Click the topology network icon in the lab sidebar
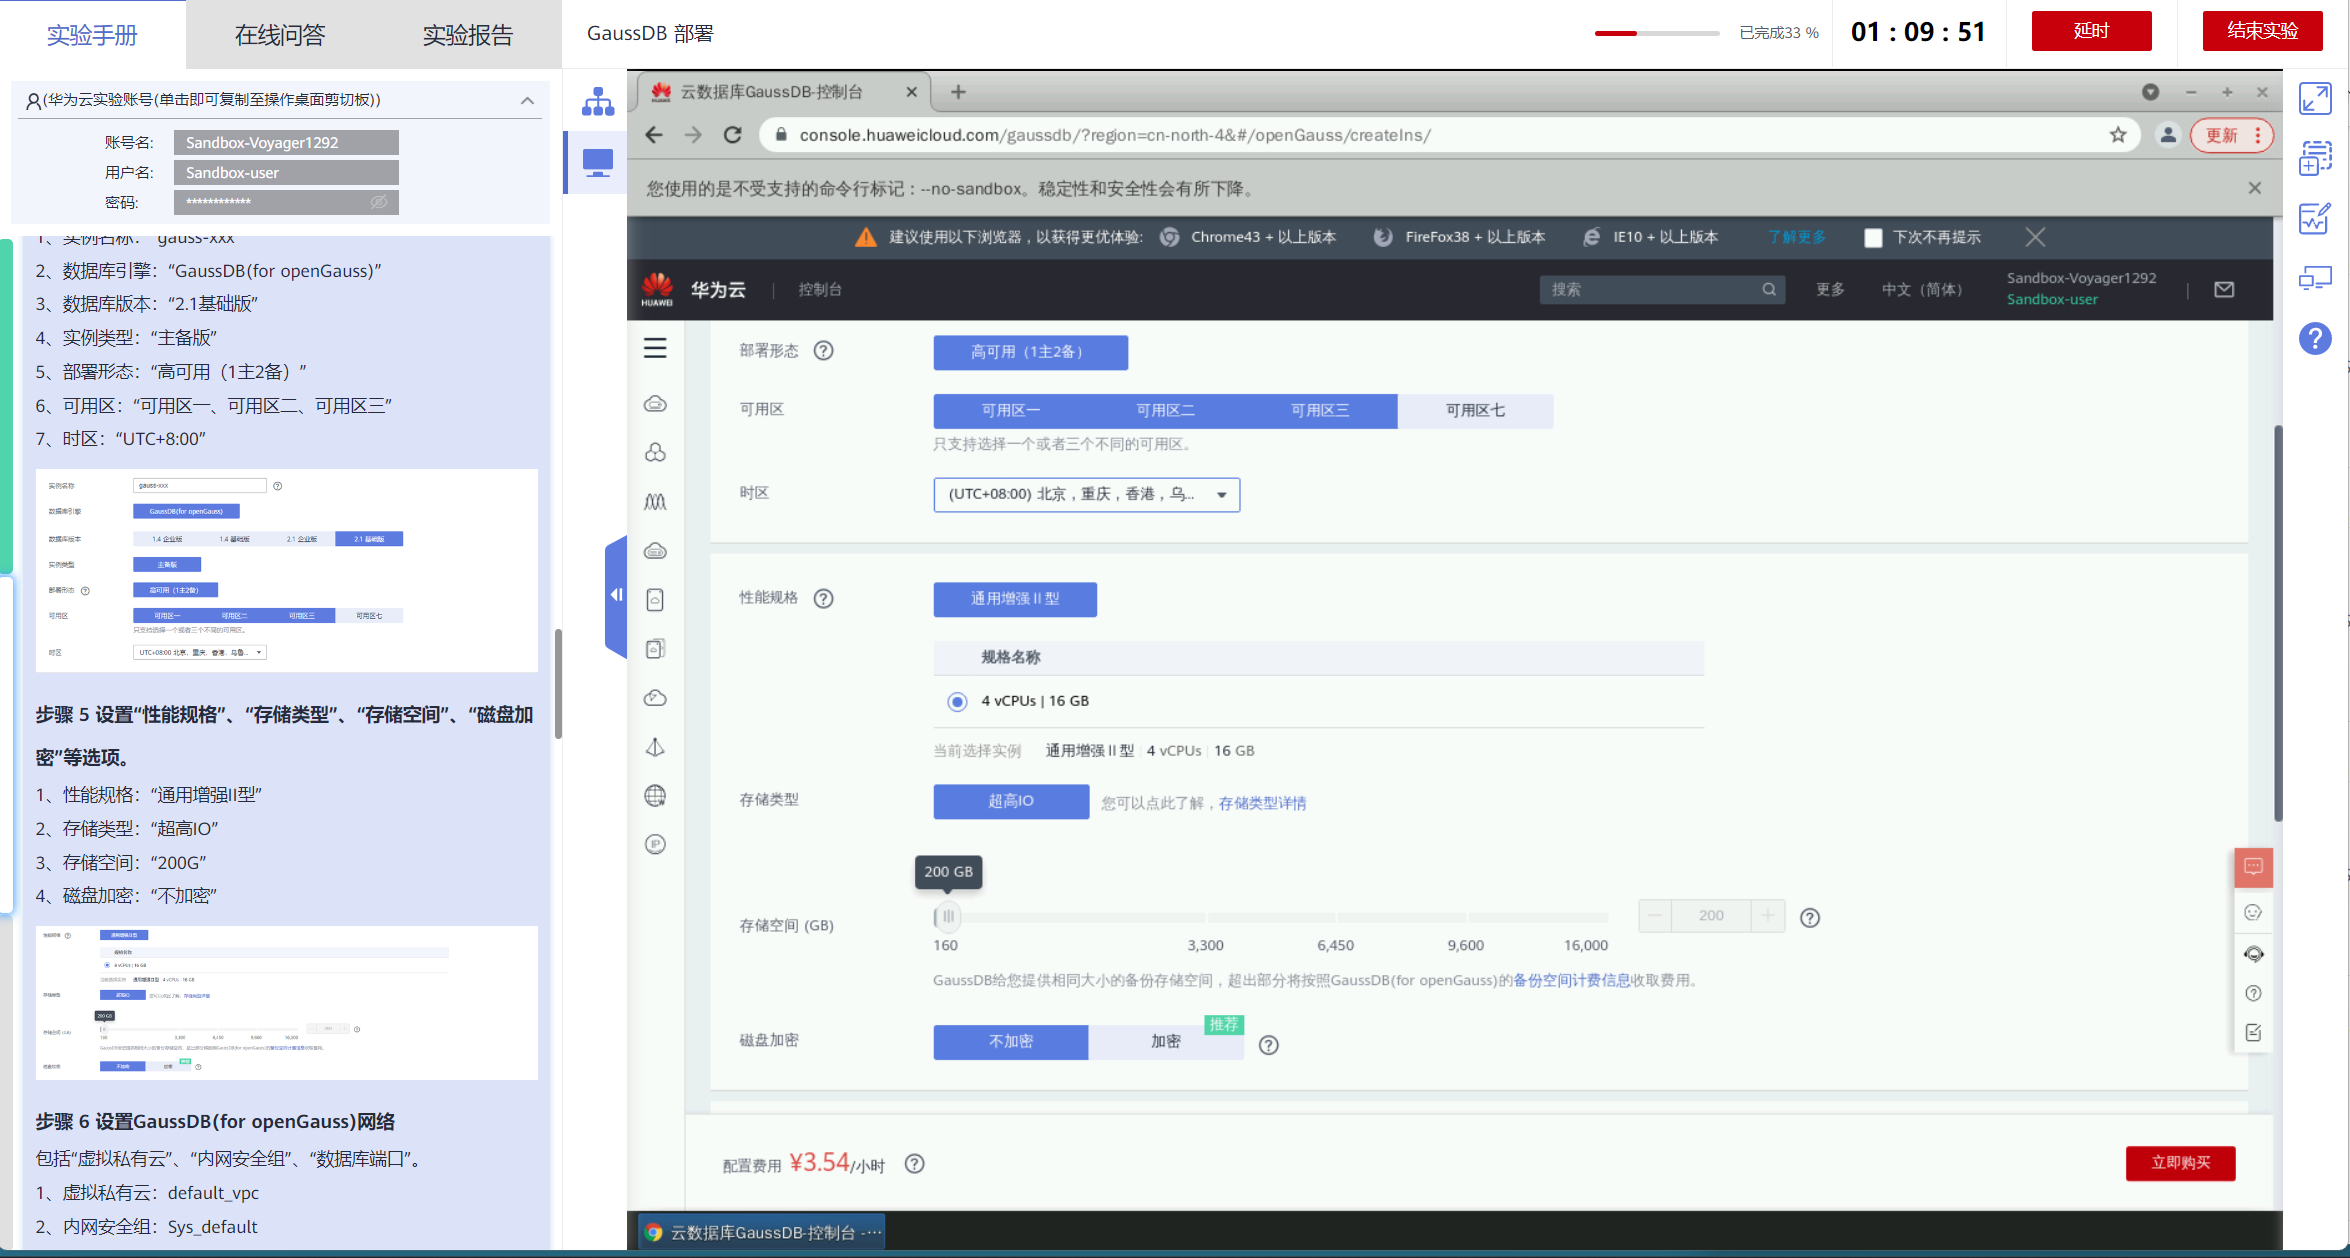The image size is (2350, 1258). coord(598,101)
